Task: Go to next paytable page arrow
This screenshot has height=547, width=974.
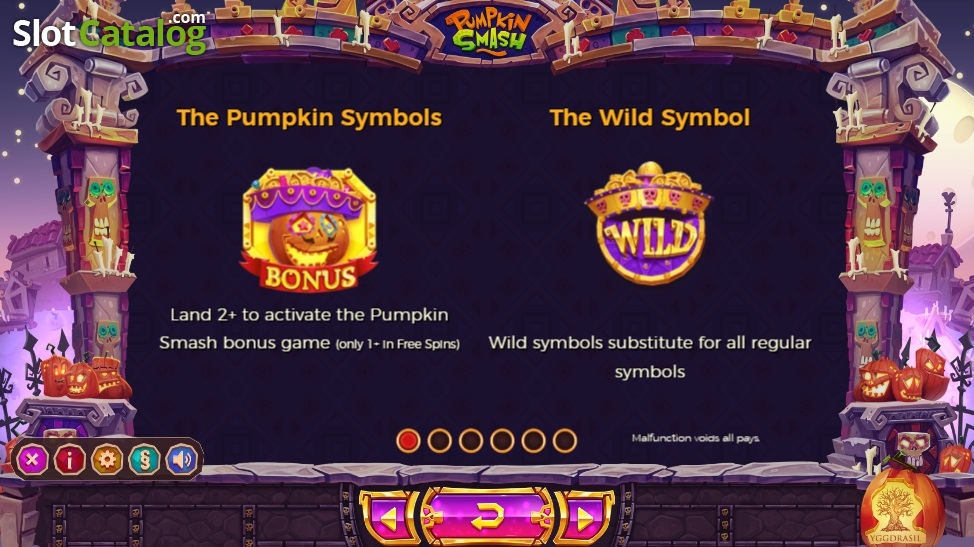Action: point(584,518)
